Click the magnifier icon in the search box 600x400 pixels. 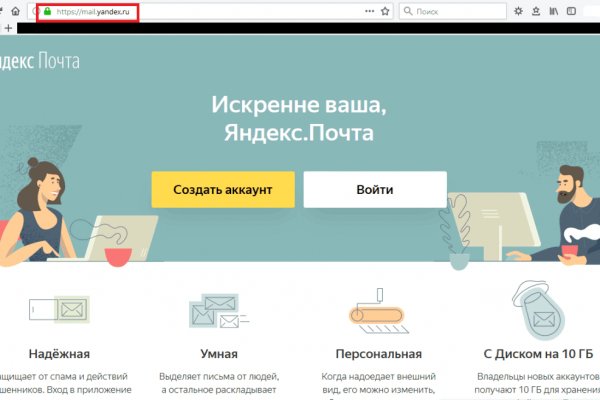coord(408,11)
